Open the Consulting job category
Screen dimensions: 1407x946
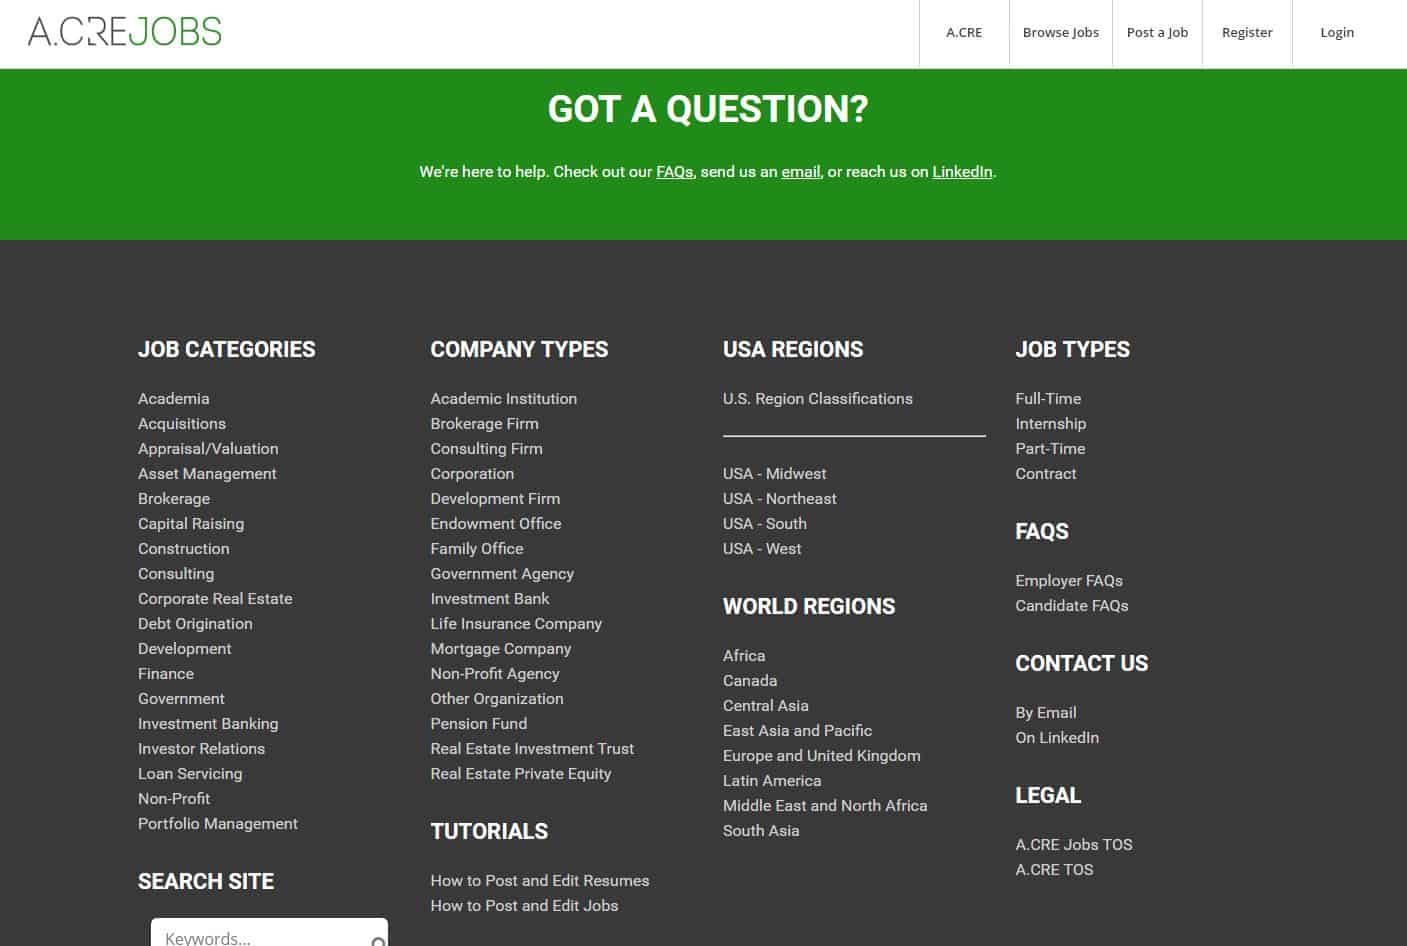point(176,574)
